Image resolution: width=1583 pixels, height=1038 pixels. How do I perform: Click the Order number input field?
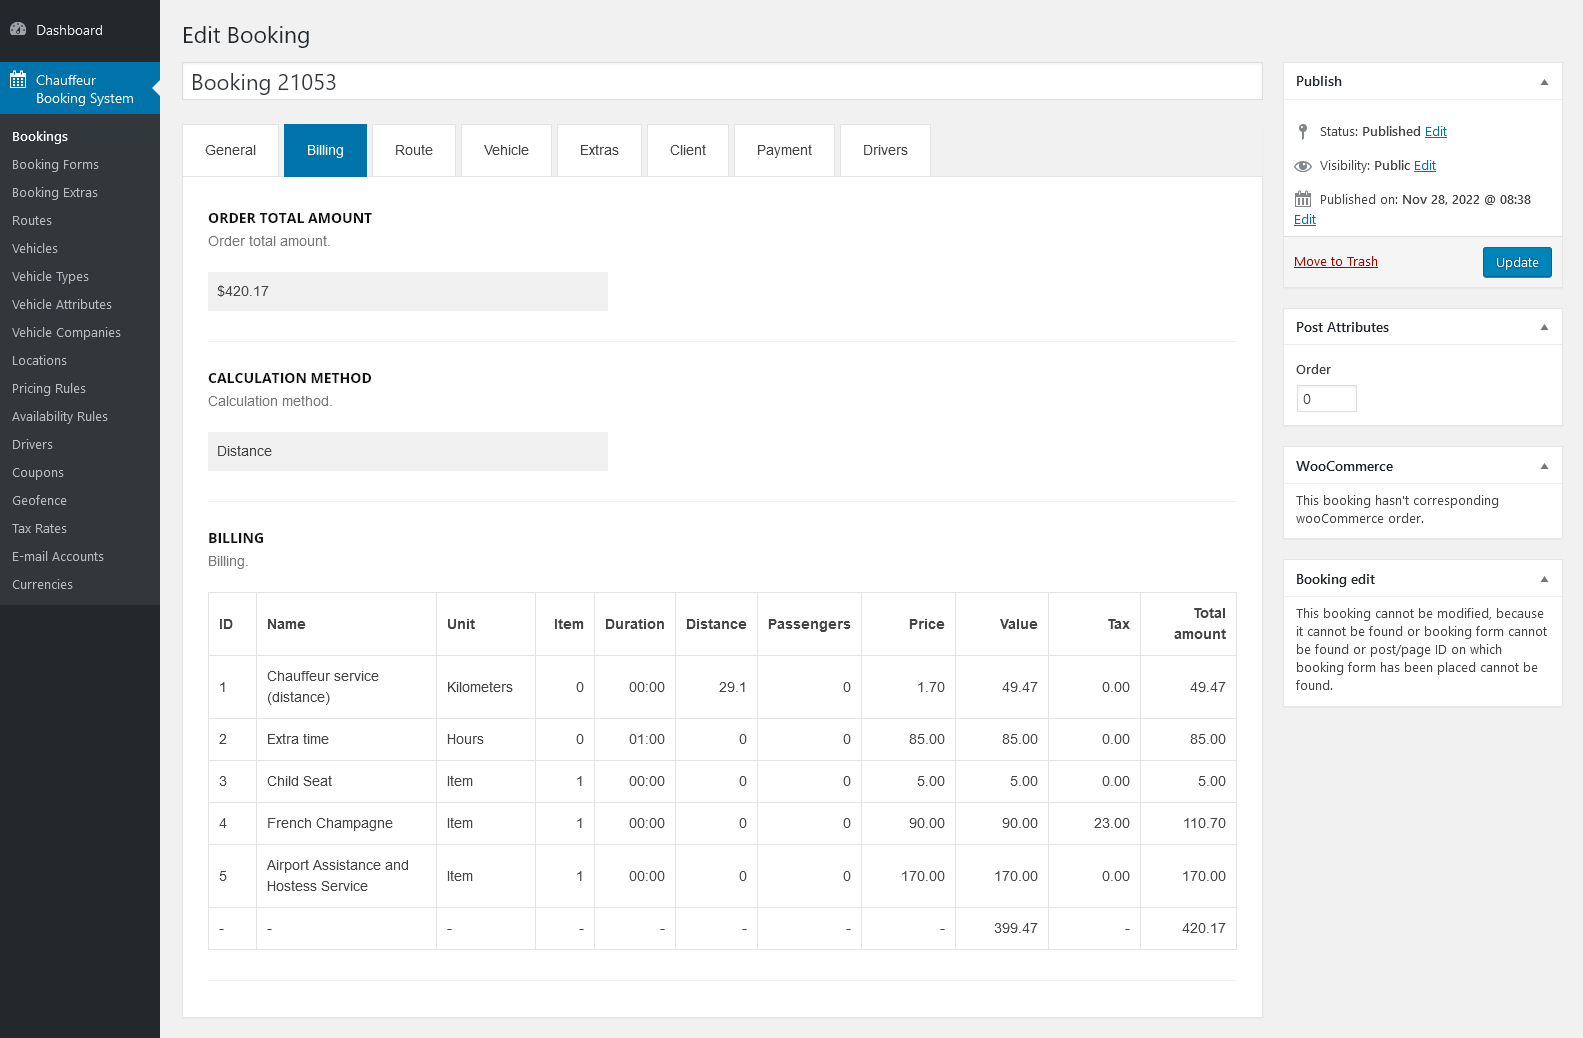pos(1326,399)
